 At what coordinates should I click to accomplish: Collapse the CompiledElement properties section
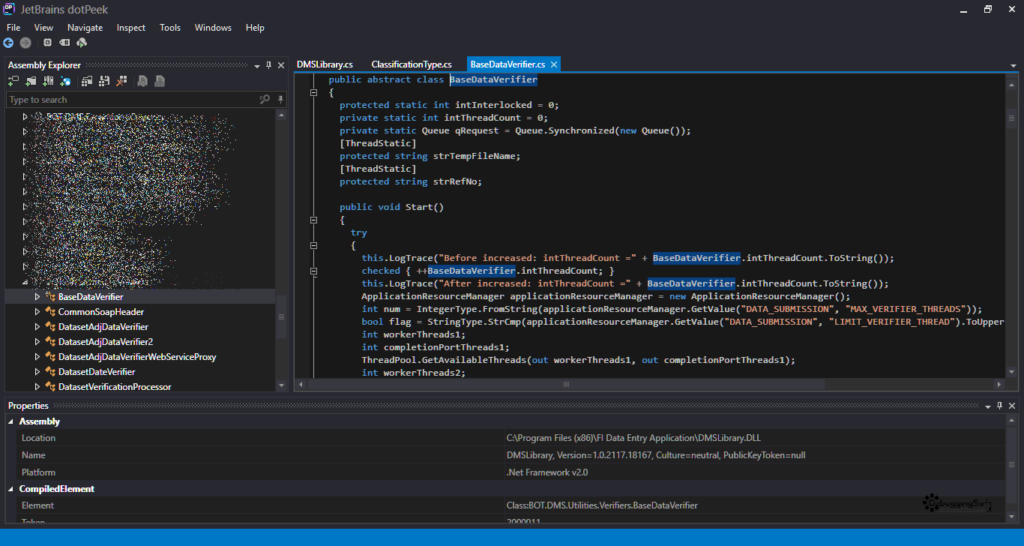pyautogui.click(x=10, y=489)
